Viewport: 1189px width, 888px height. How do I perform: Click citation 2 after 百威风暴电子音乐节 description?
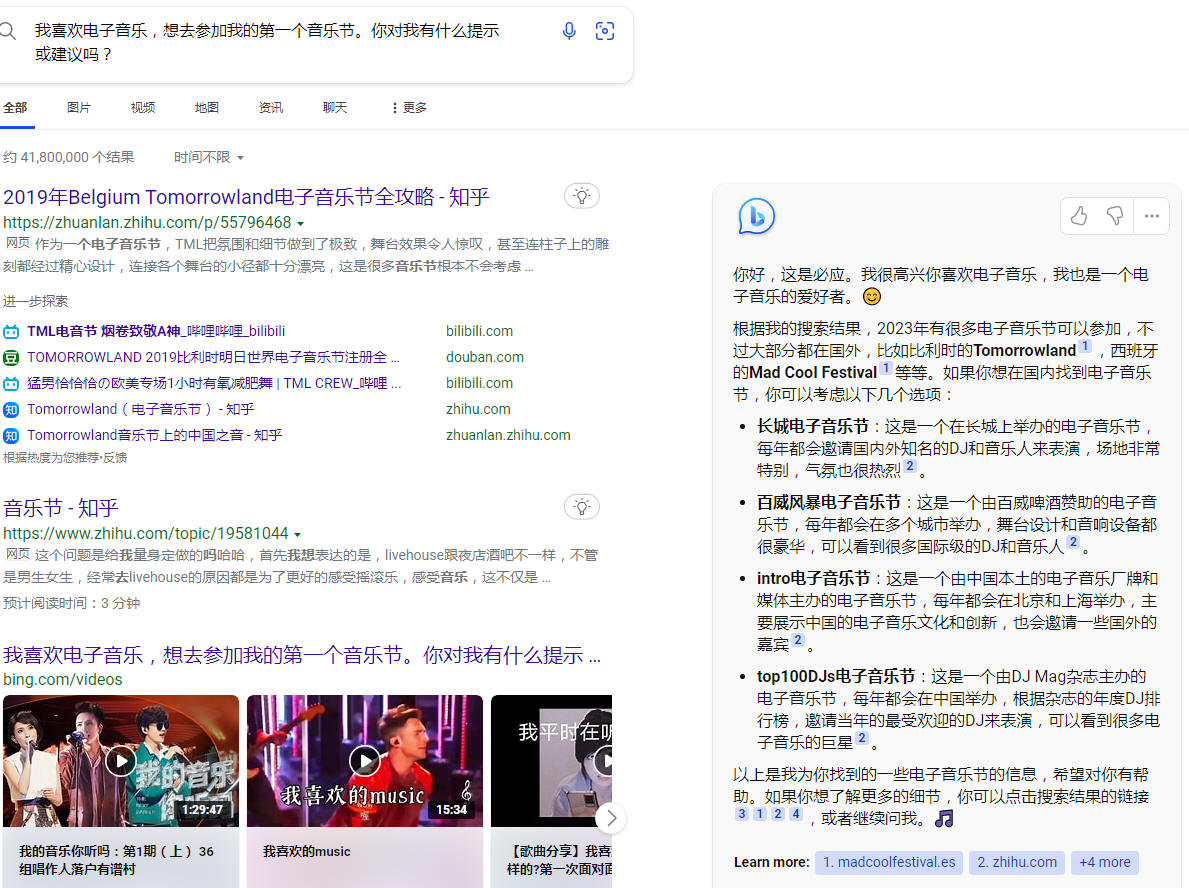[x=1073, y=542]
